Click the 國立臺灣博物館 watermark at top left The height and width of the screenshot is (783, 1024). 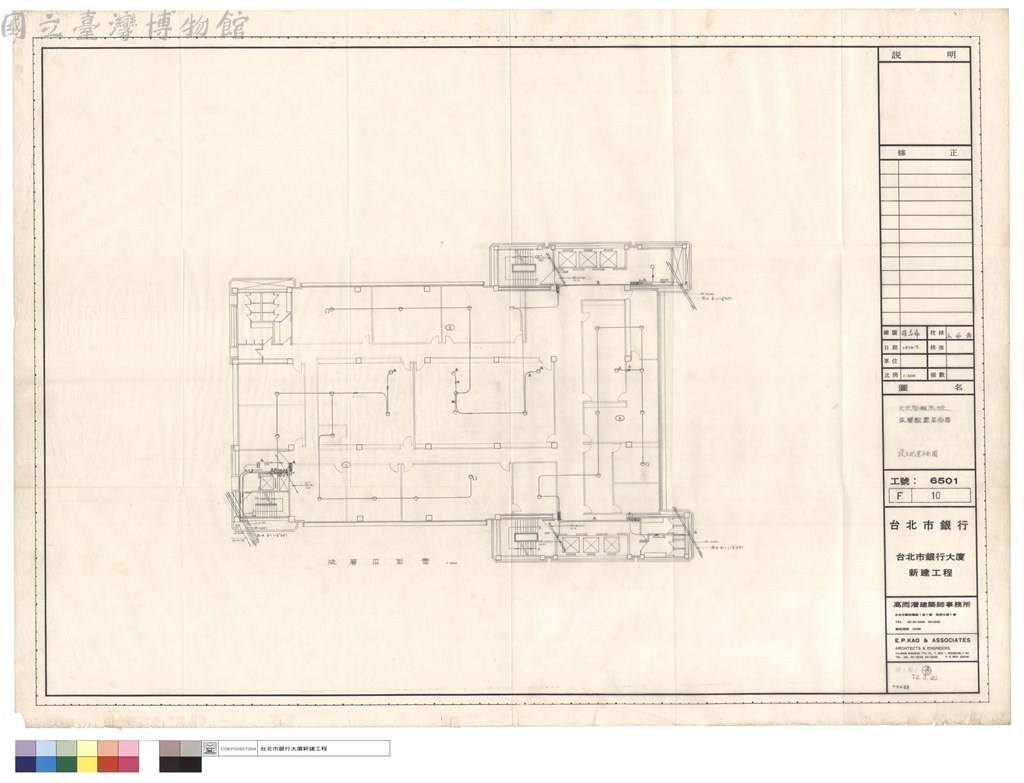[x=125, y=25]
